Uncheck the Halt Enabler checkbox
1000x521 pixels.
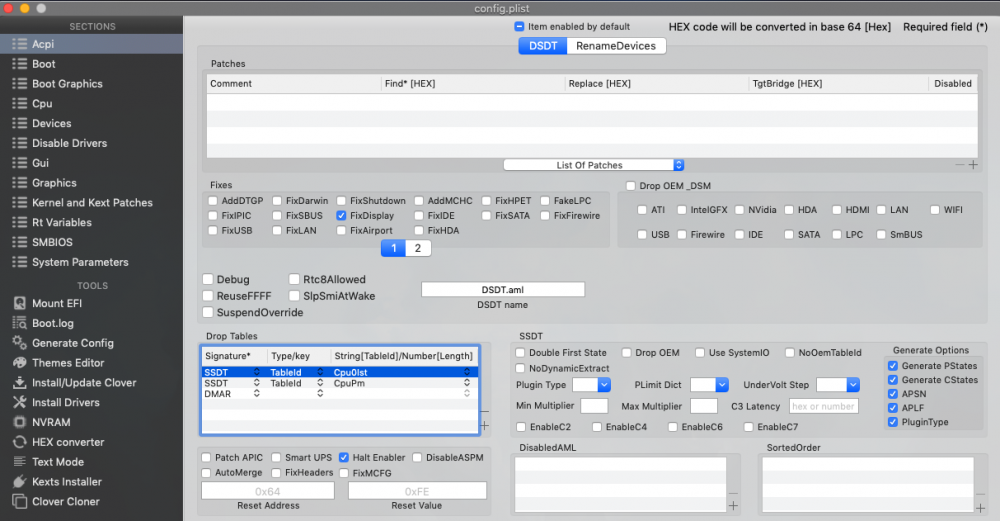[x=344, y=457]
